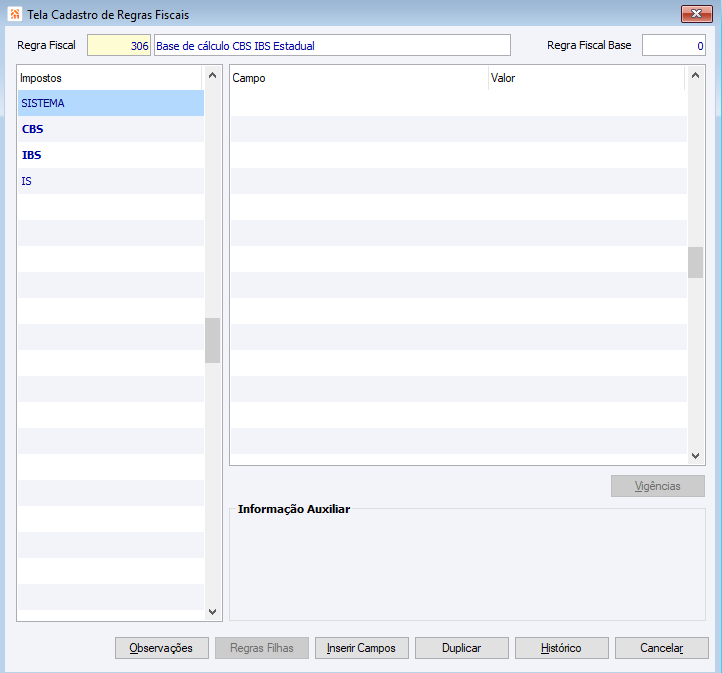This screenshot has height=673, width=722.
Task: Select the IS tax row
Action: pyautogui.click(x=111, y=181)
